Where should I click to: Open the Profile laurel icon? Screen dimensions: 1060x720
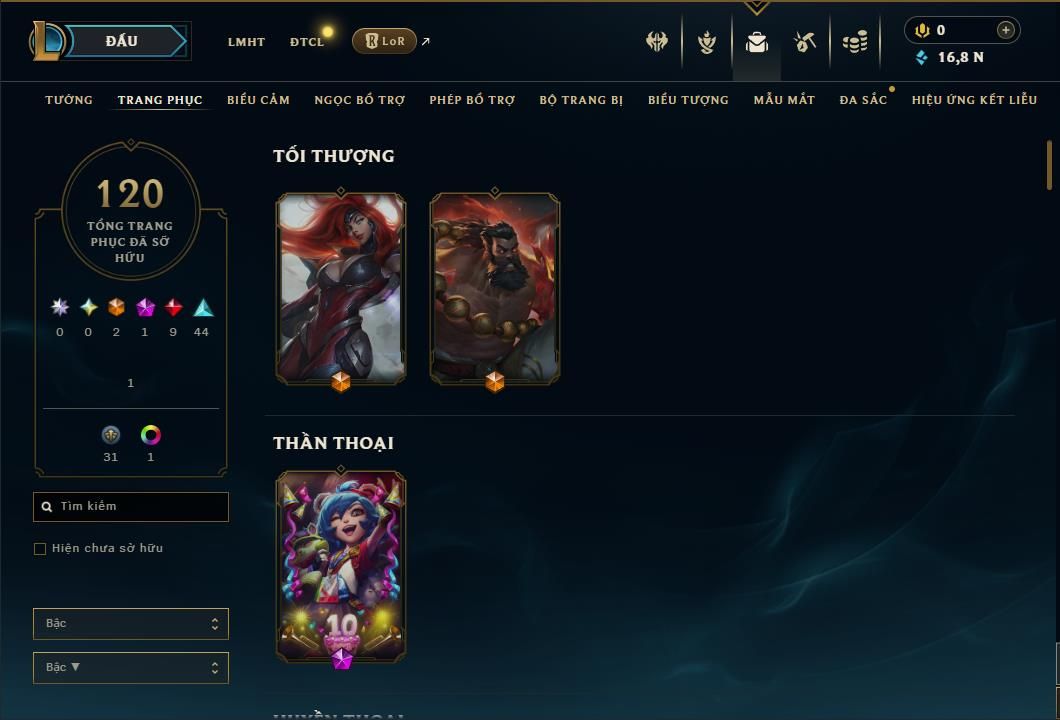pos(706,42)
